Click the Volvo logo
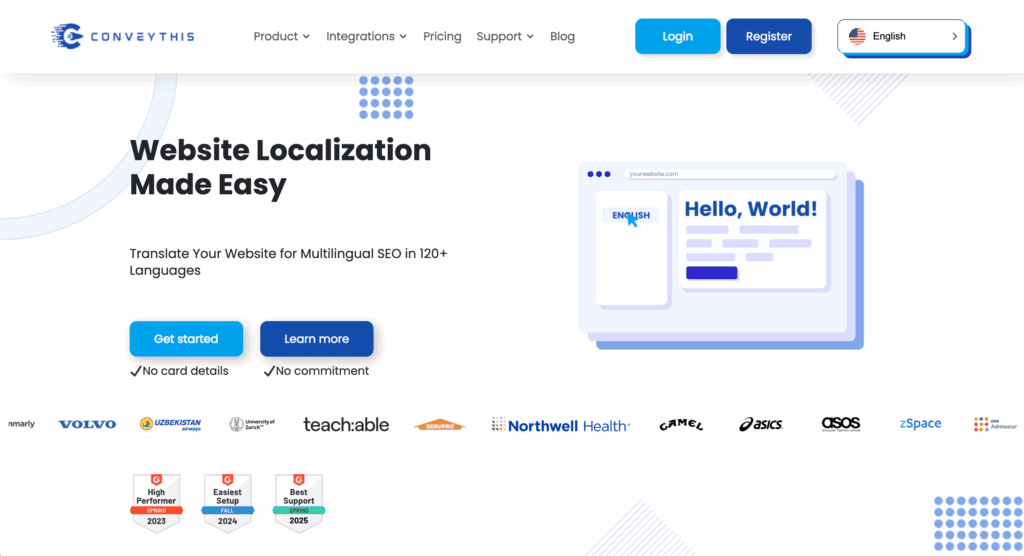 [x=87, y=424]
